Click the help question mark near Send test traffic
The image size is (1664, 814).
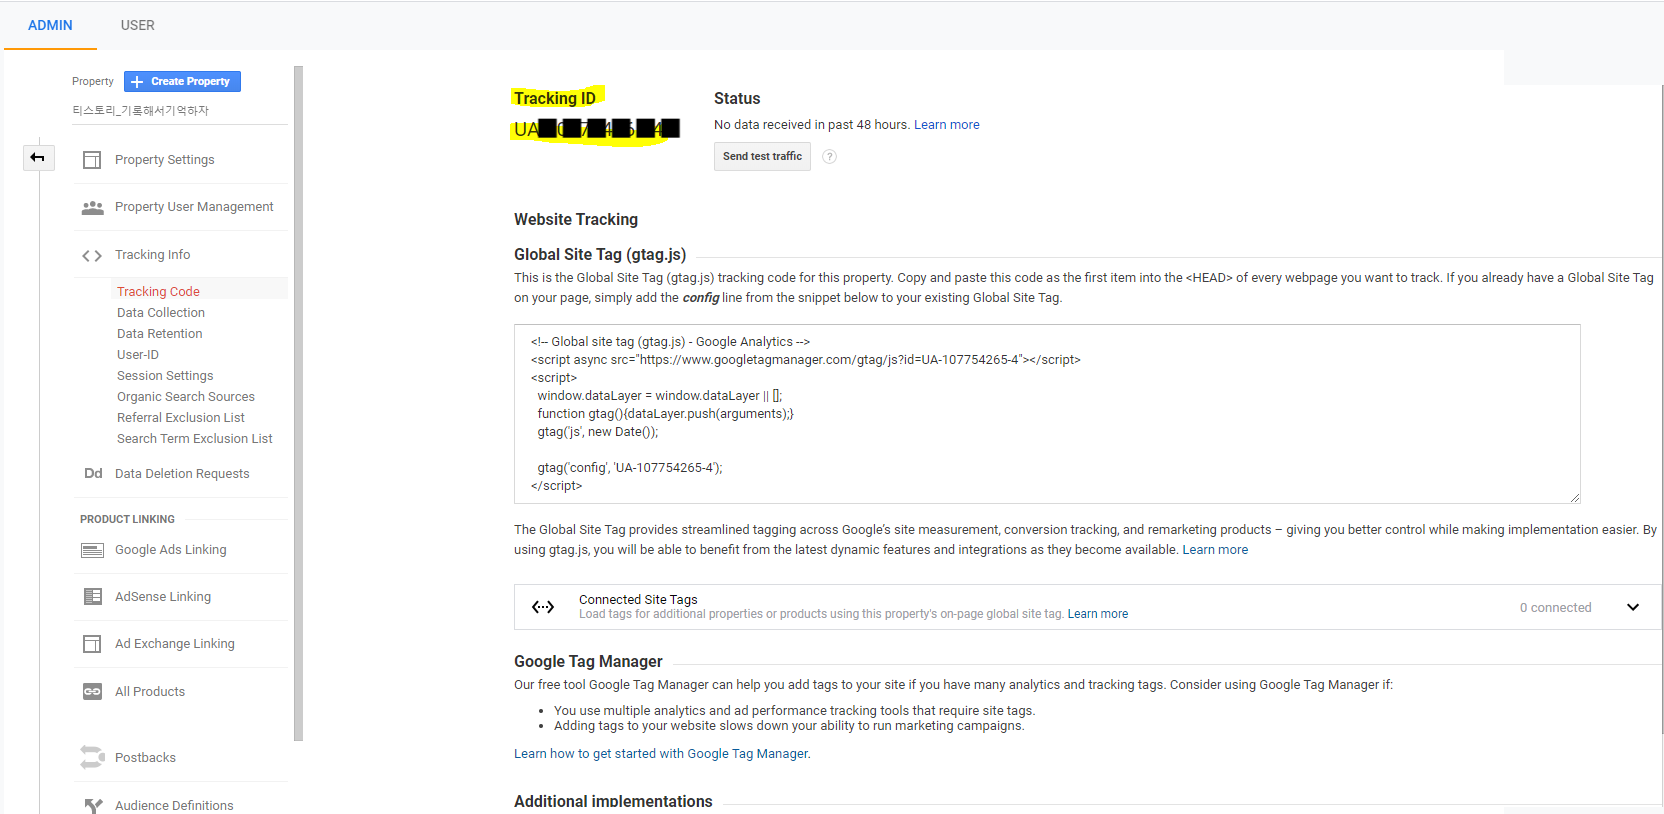click(x=829, y=156)
